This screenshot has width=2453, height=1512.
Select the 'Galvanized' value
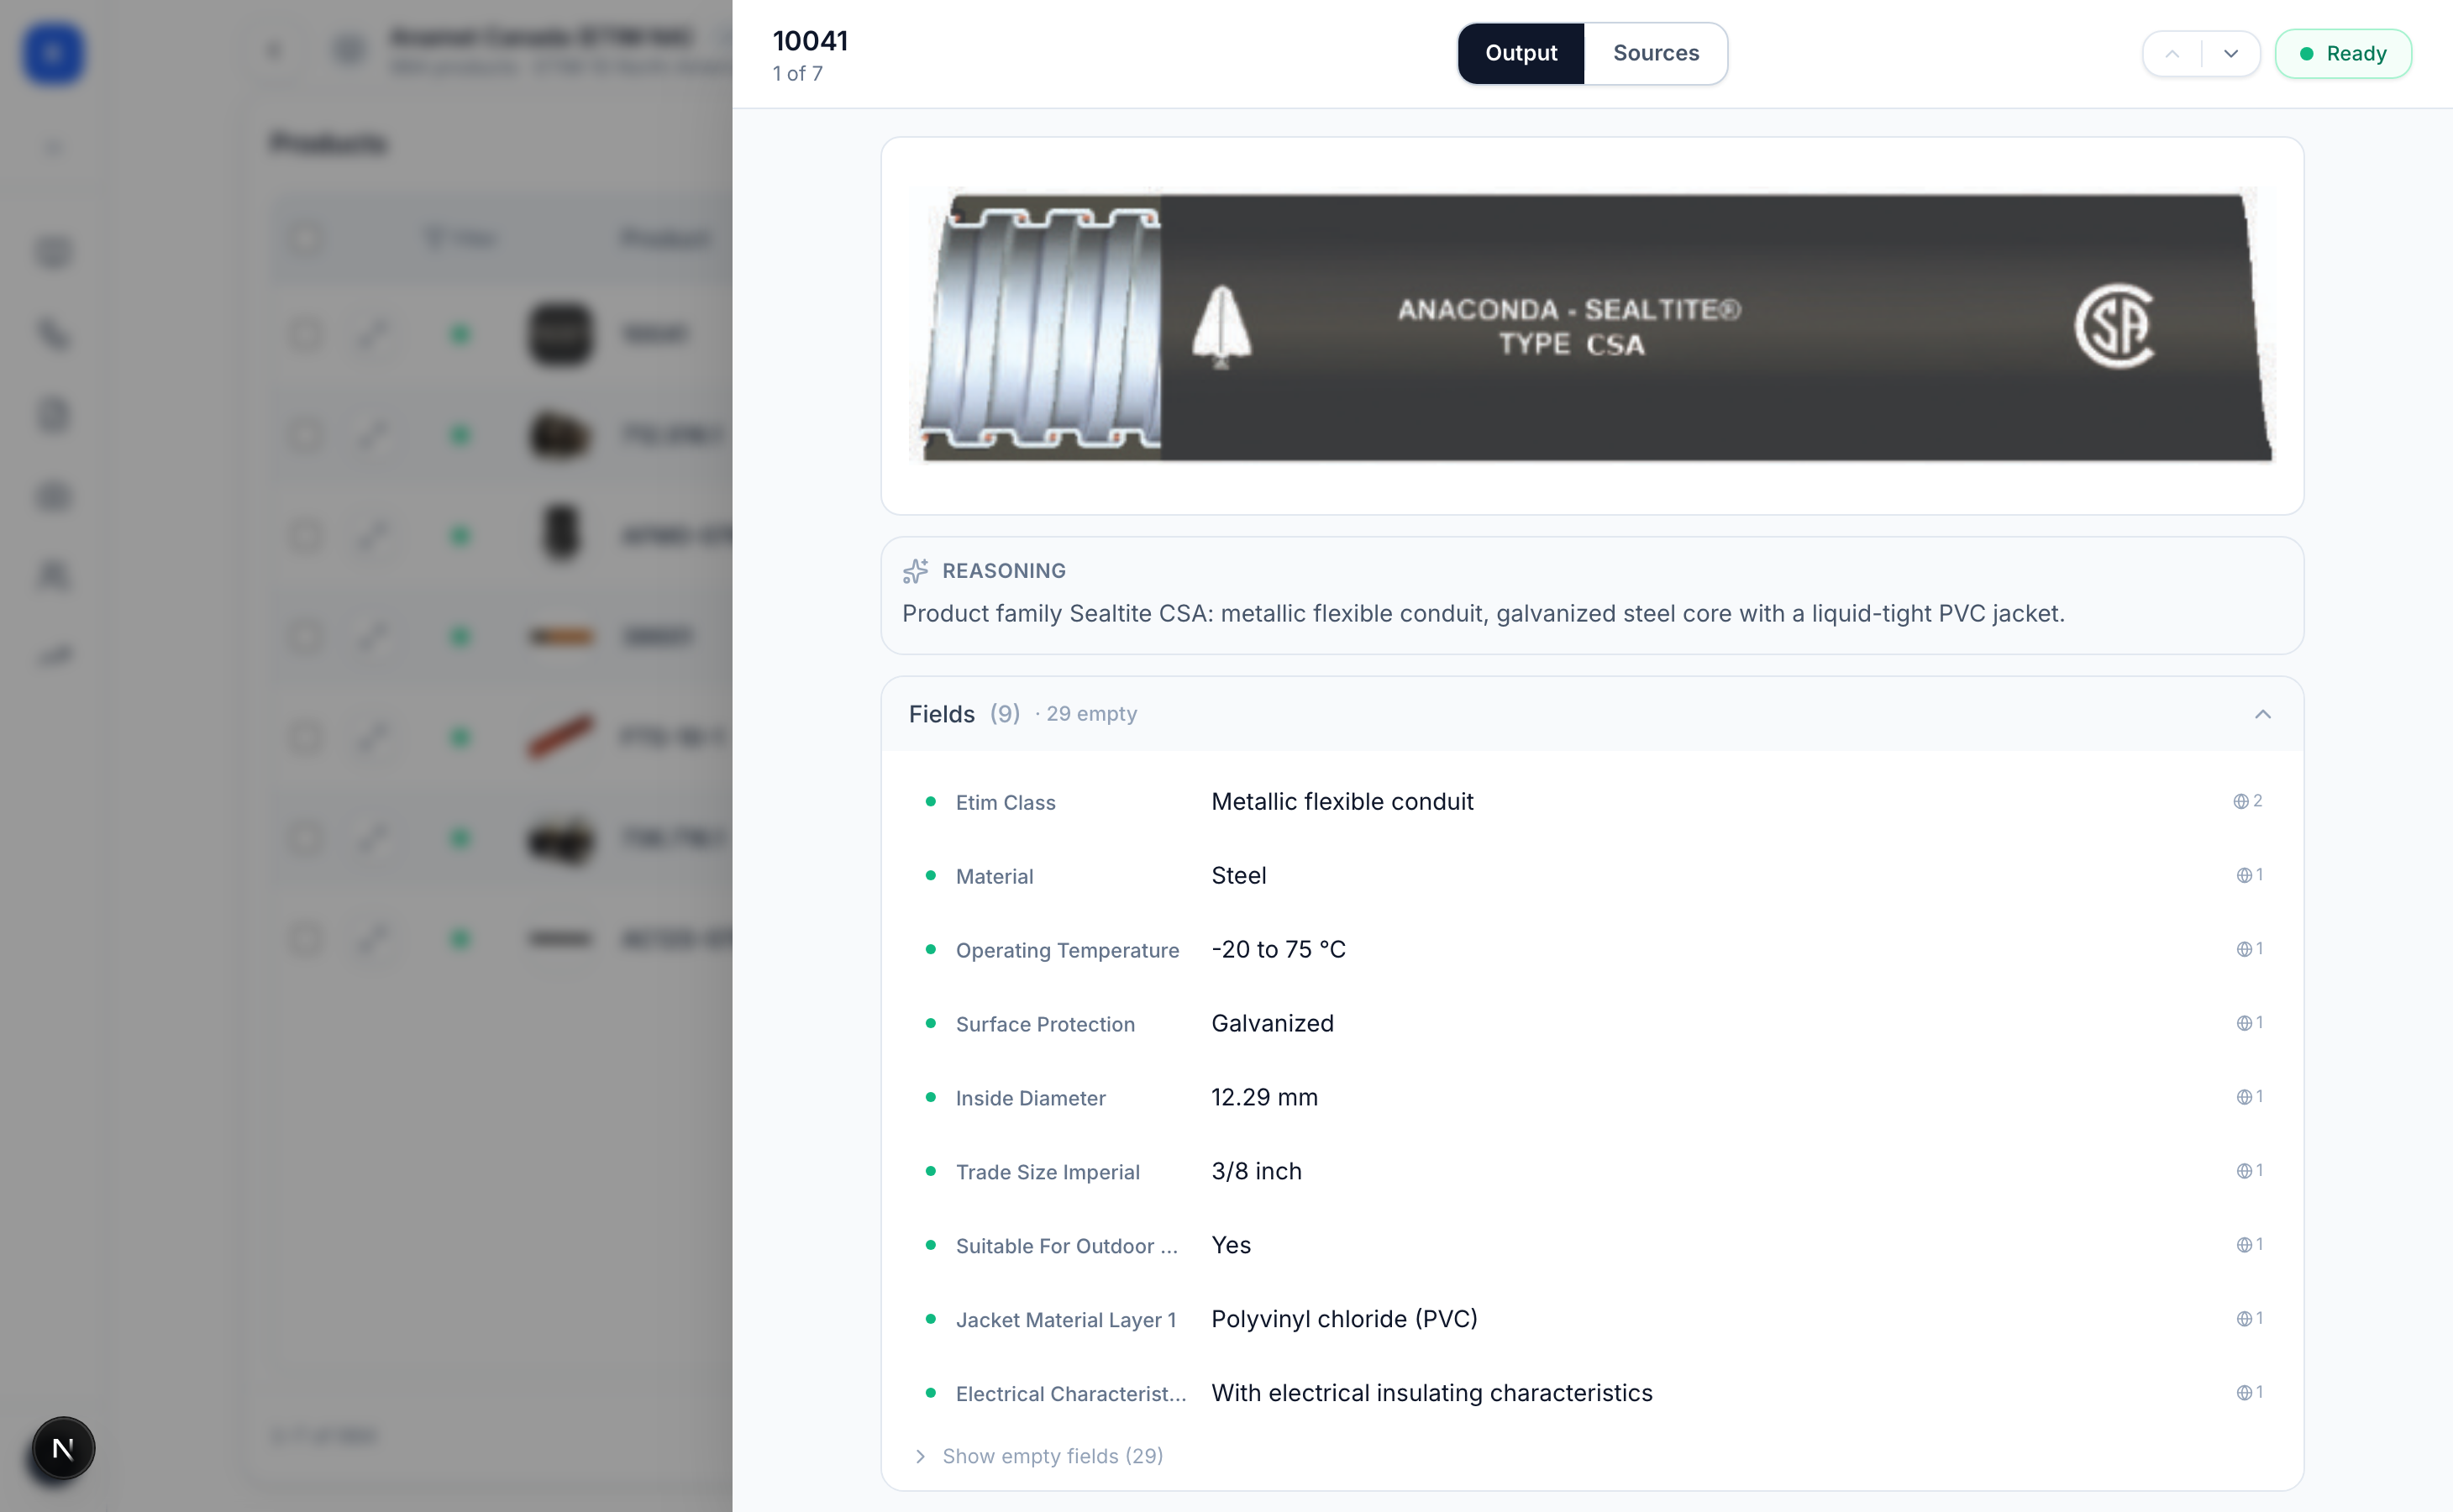[1272, 1024]
